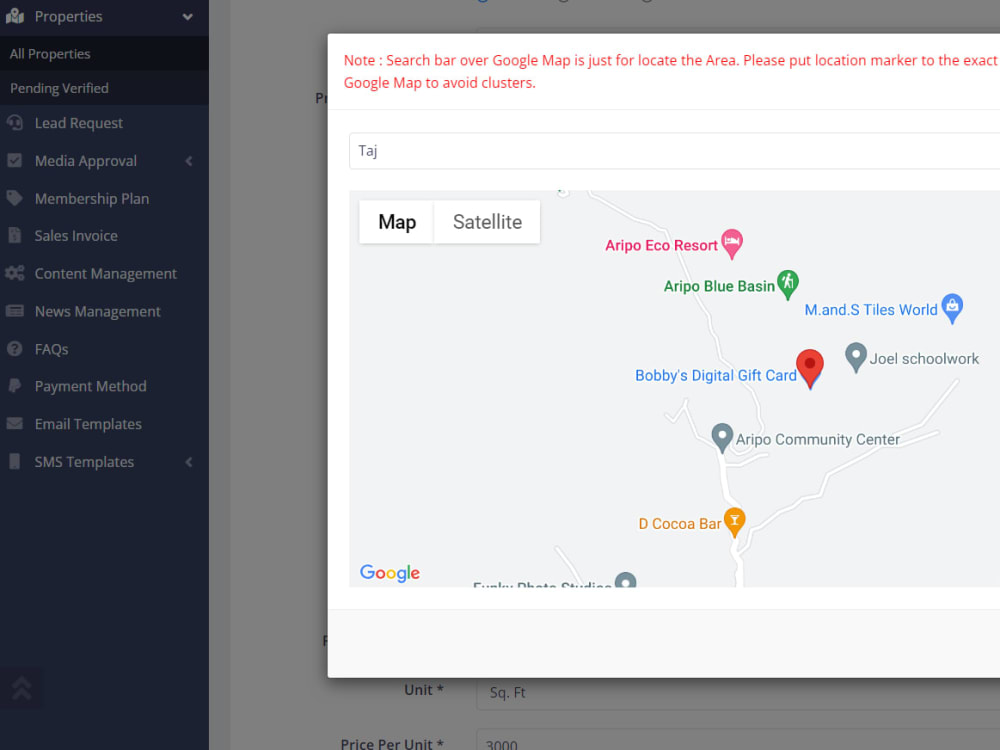Click the SMS Templates phone icon
Screen dimensions: 1000x750
click(x=15, y=461)
